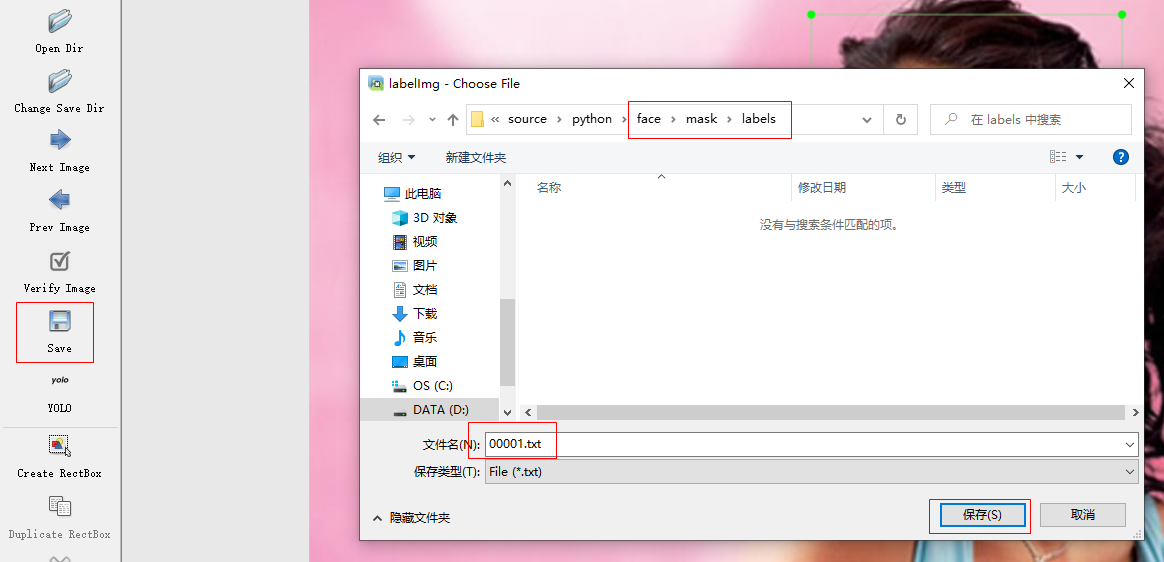
Task: Click the view layout icon
Action: point(1058,157)
